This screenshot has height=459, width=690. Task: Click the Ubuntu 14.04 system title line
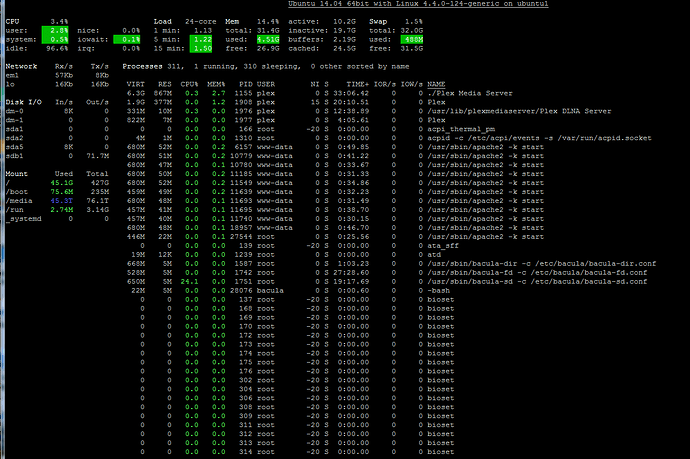[x=418, y=4]
